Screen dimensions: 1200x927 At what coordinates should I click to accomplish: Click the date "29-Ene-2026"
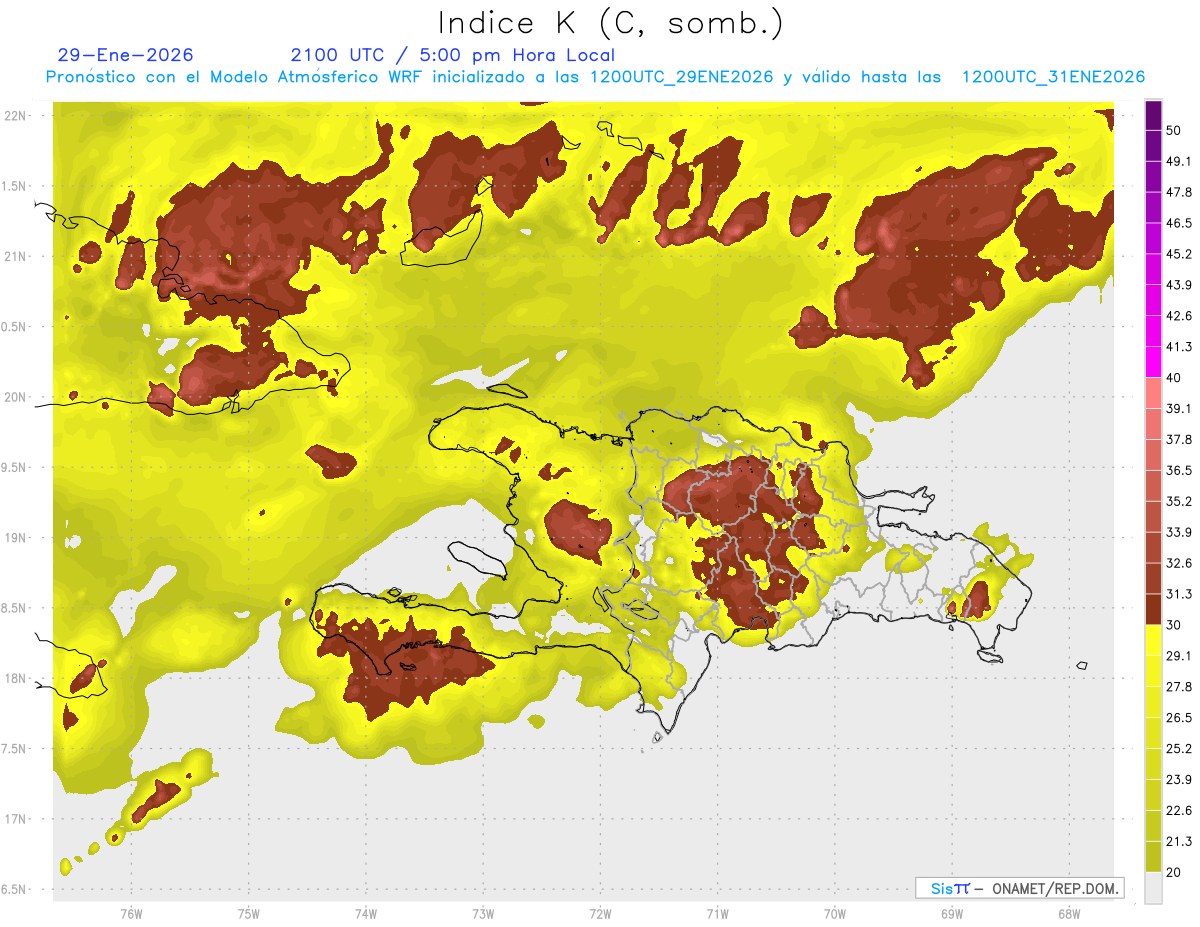[126, 55]
